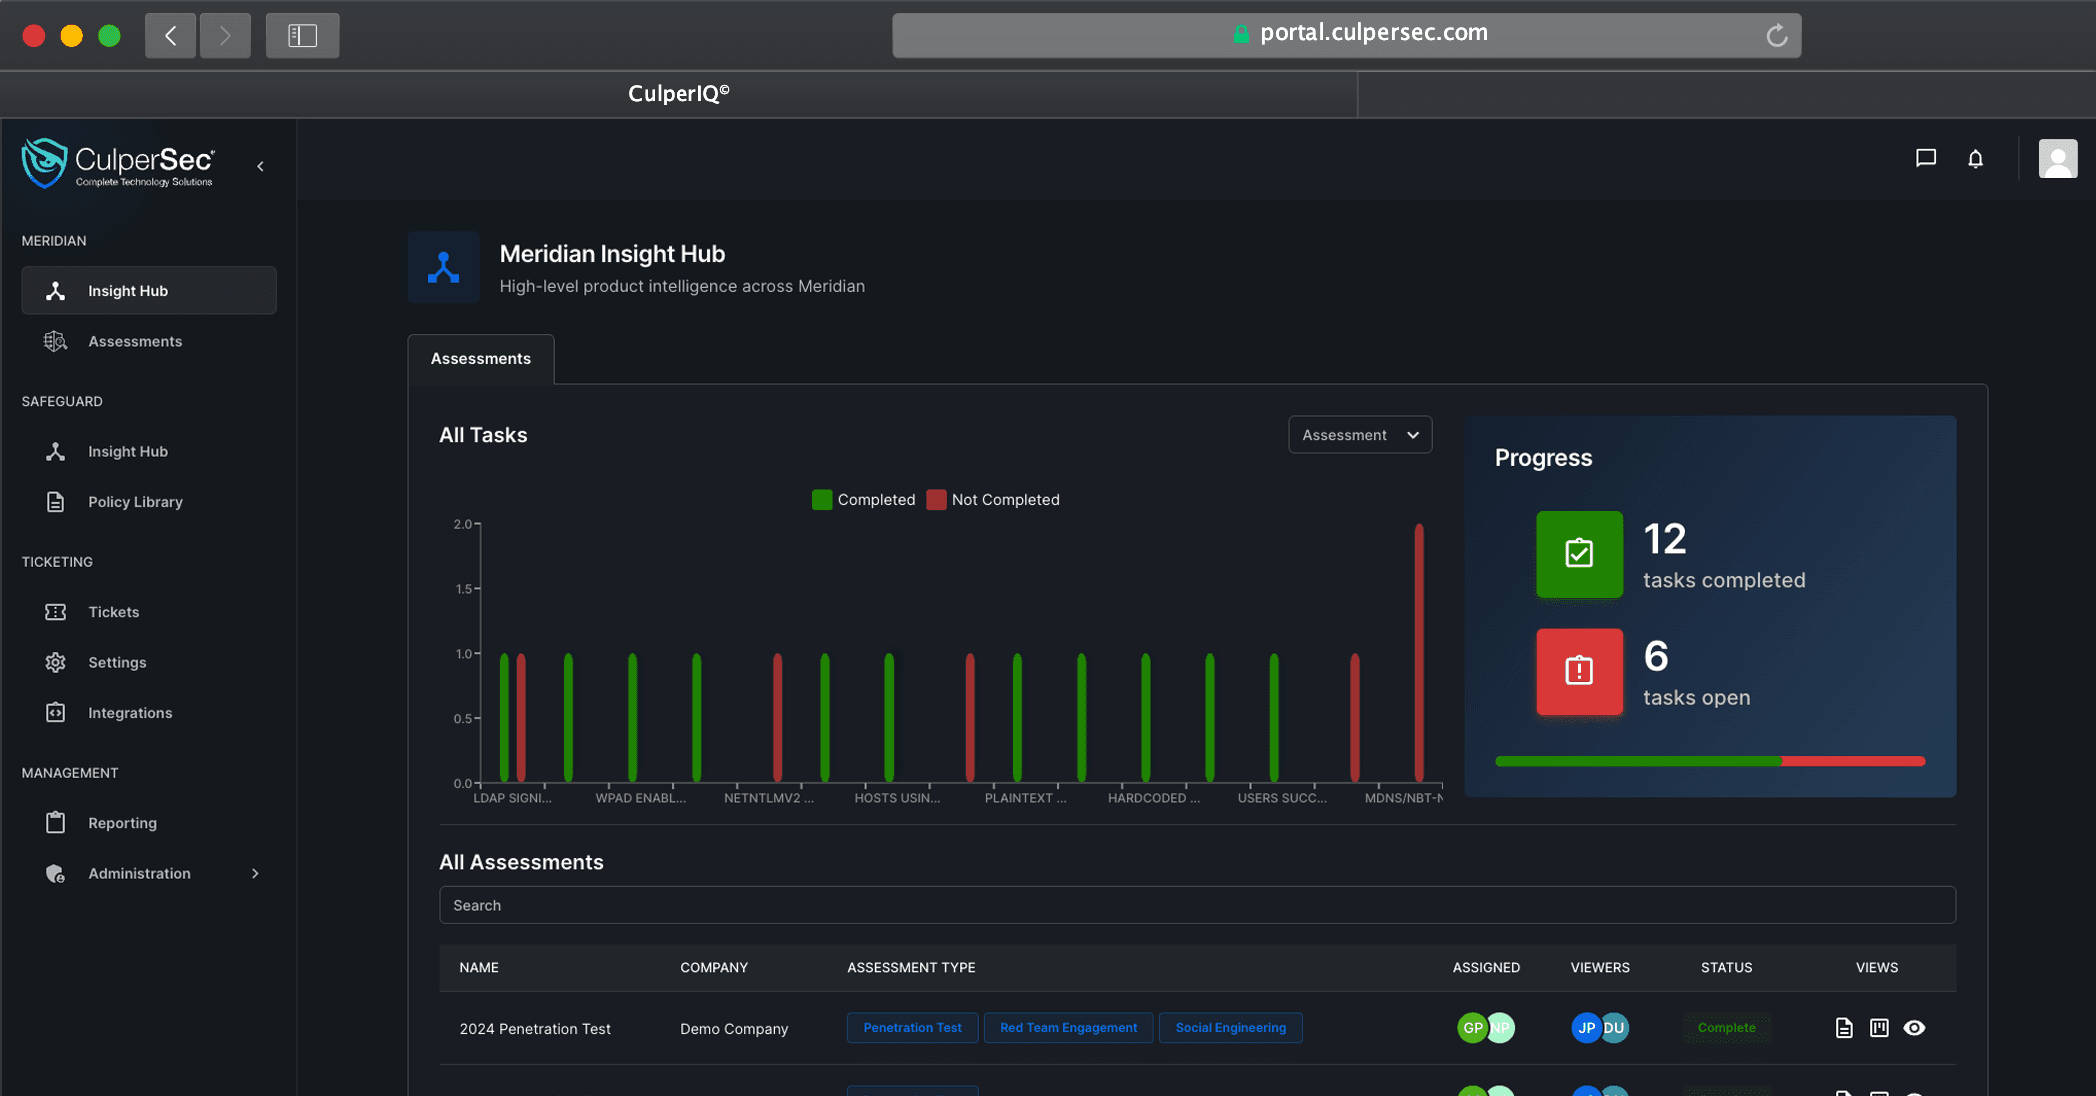The height and width of the screenshot is (1096, 2096).
Task: Click the ASSIGNED column header
Action: click(1486, 968)
